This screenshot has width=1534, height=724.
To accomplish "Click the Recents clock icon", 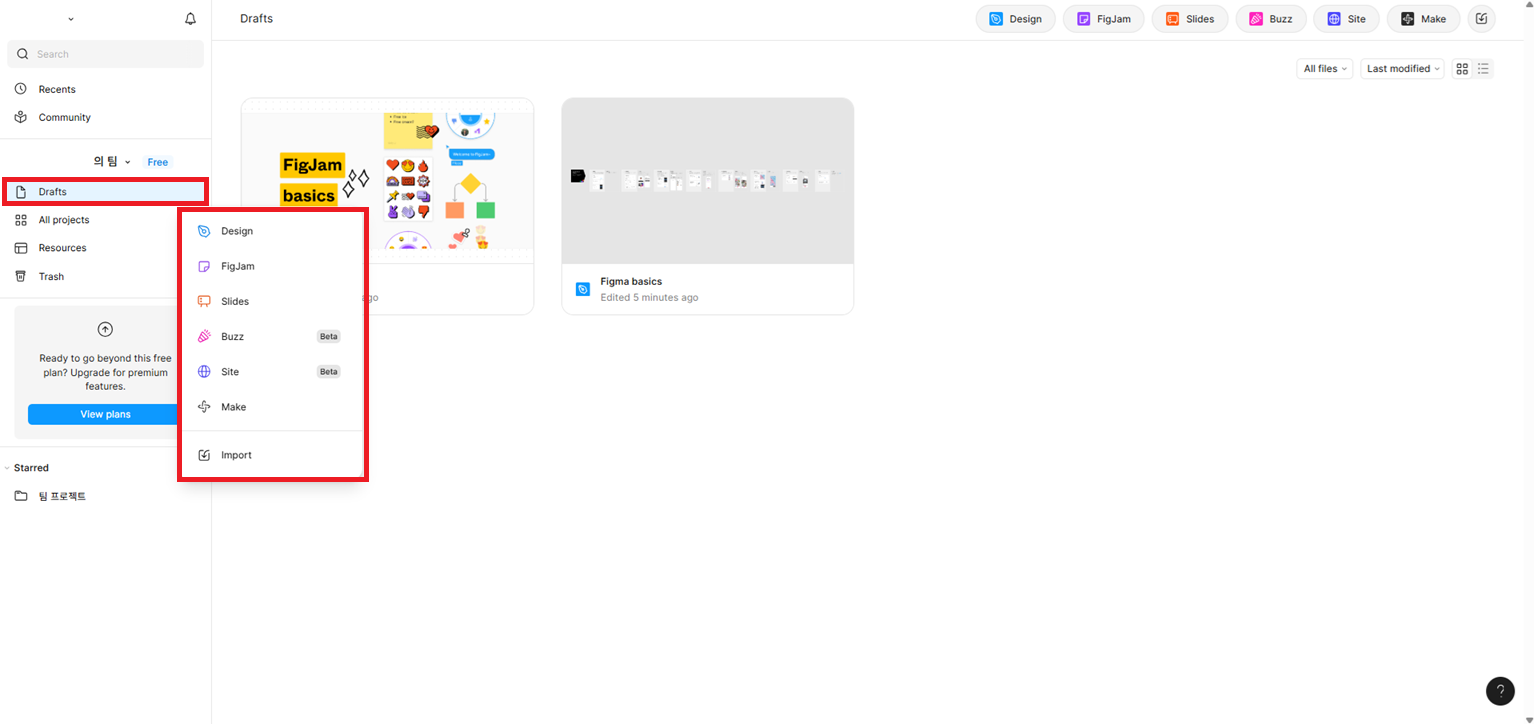I will [x=21, y=89].
